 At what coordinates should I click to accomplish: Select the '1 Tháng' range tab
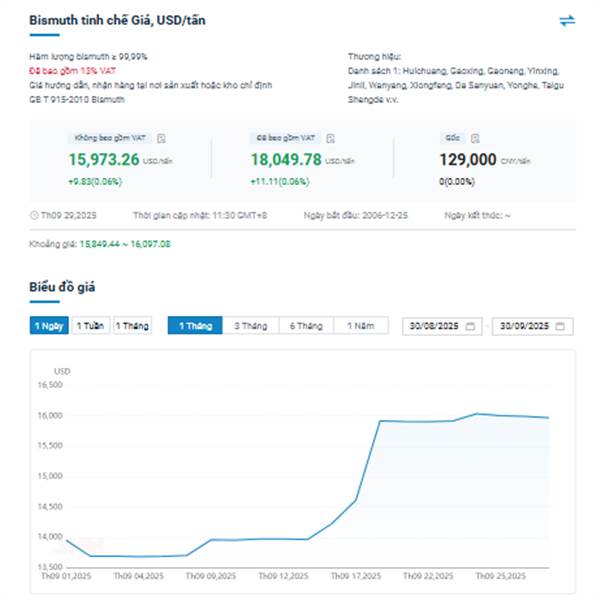195,327
